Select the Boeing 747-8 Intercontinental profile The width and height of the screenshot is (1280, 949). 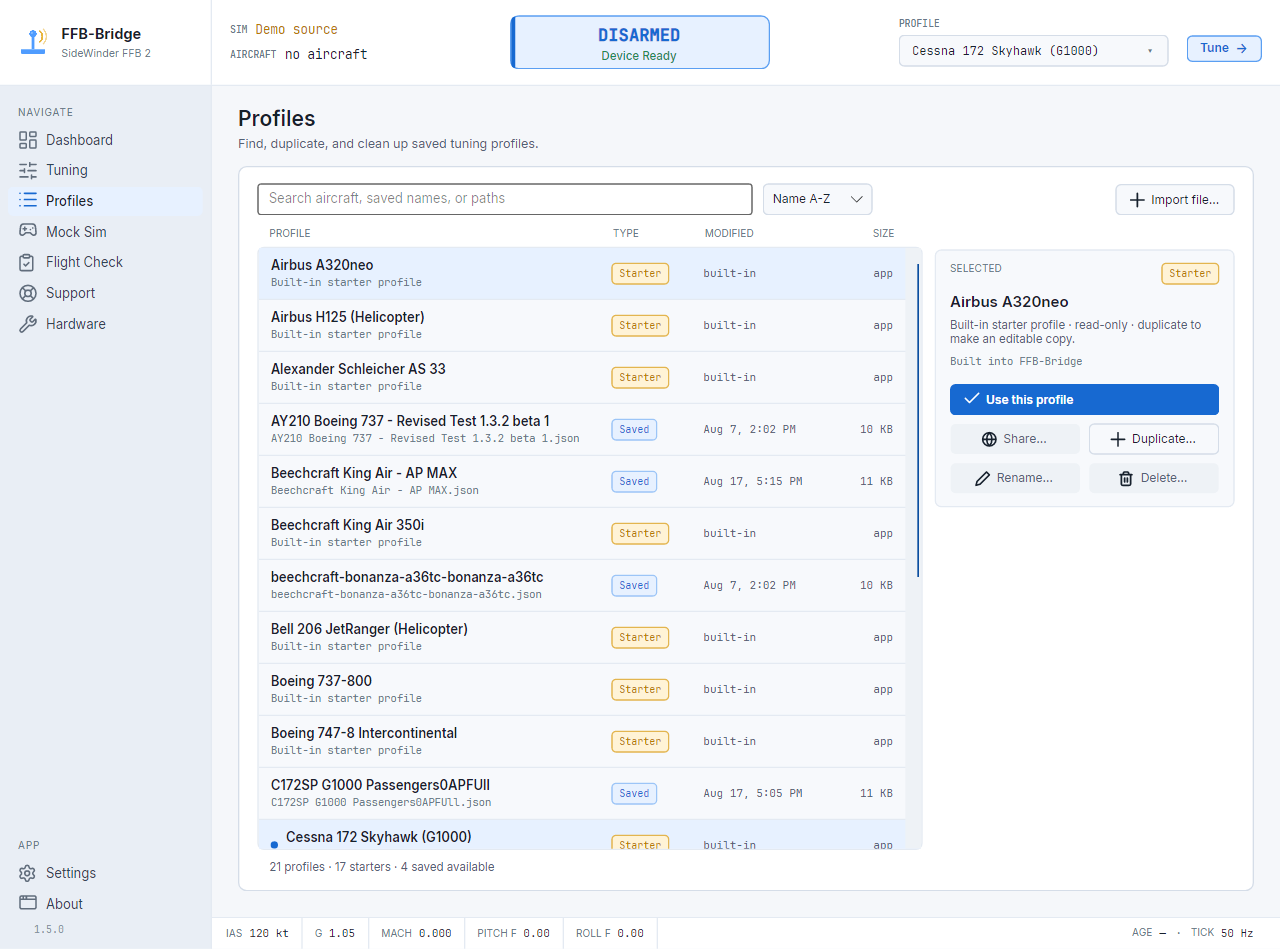(582, 742)
